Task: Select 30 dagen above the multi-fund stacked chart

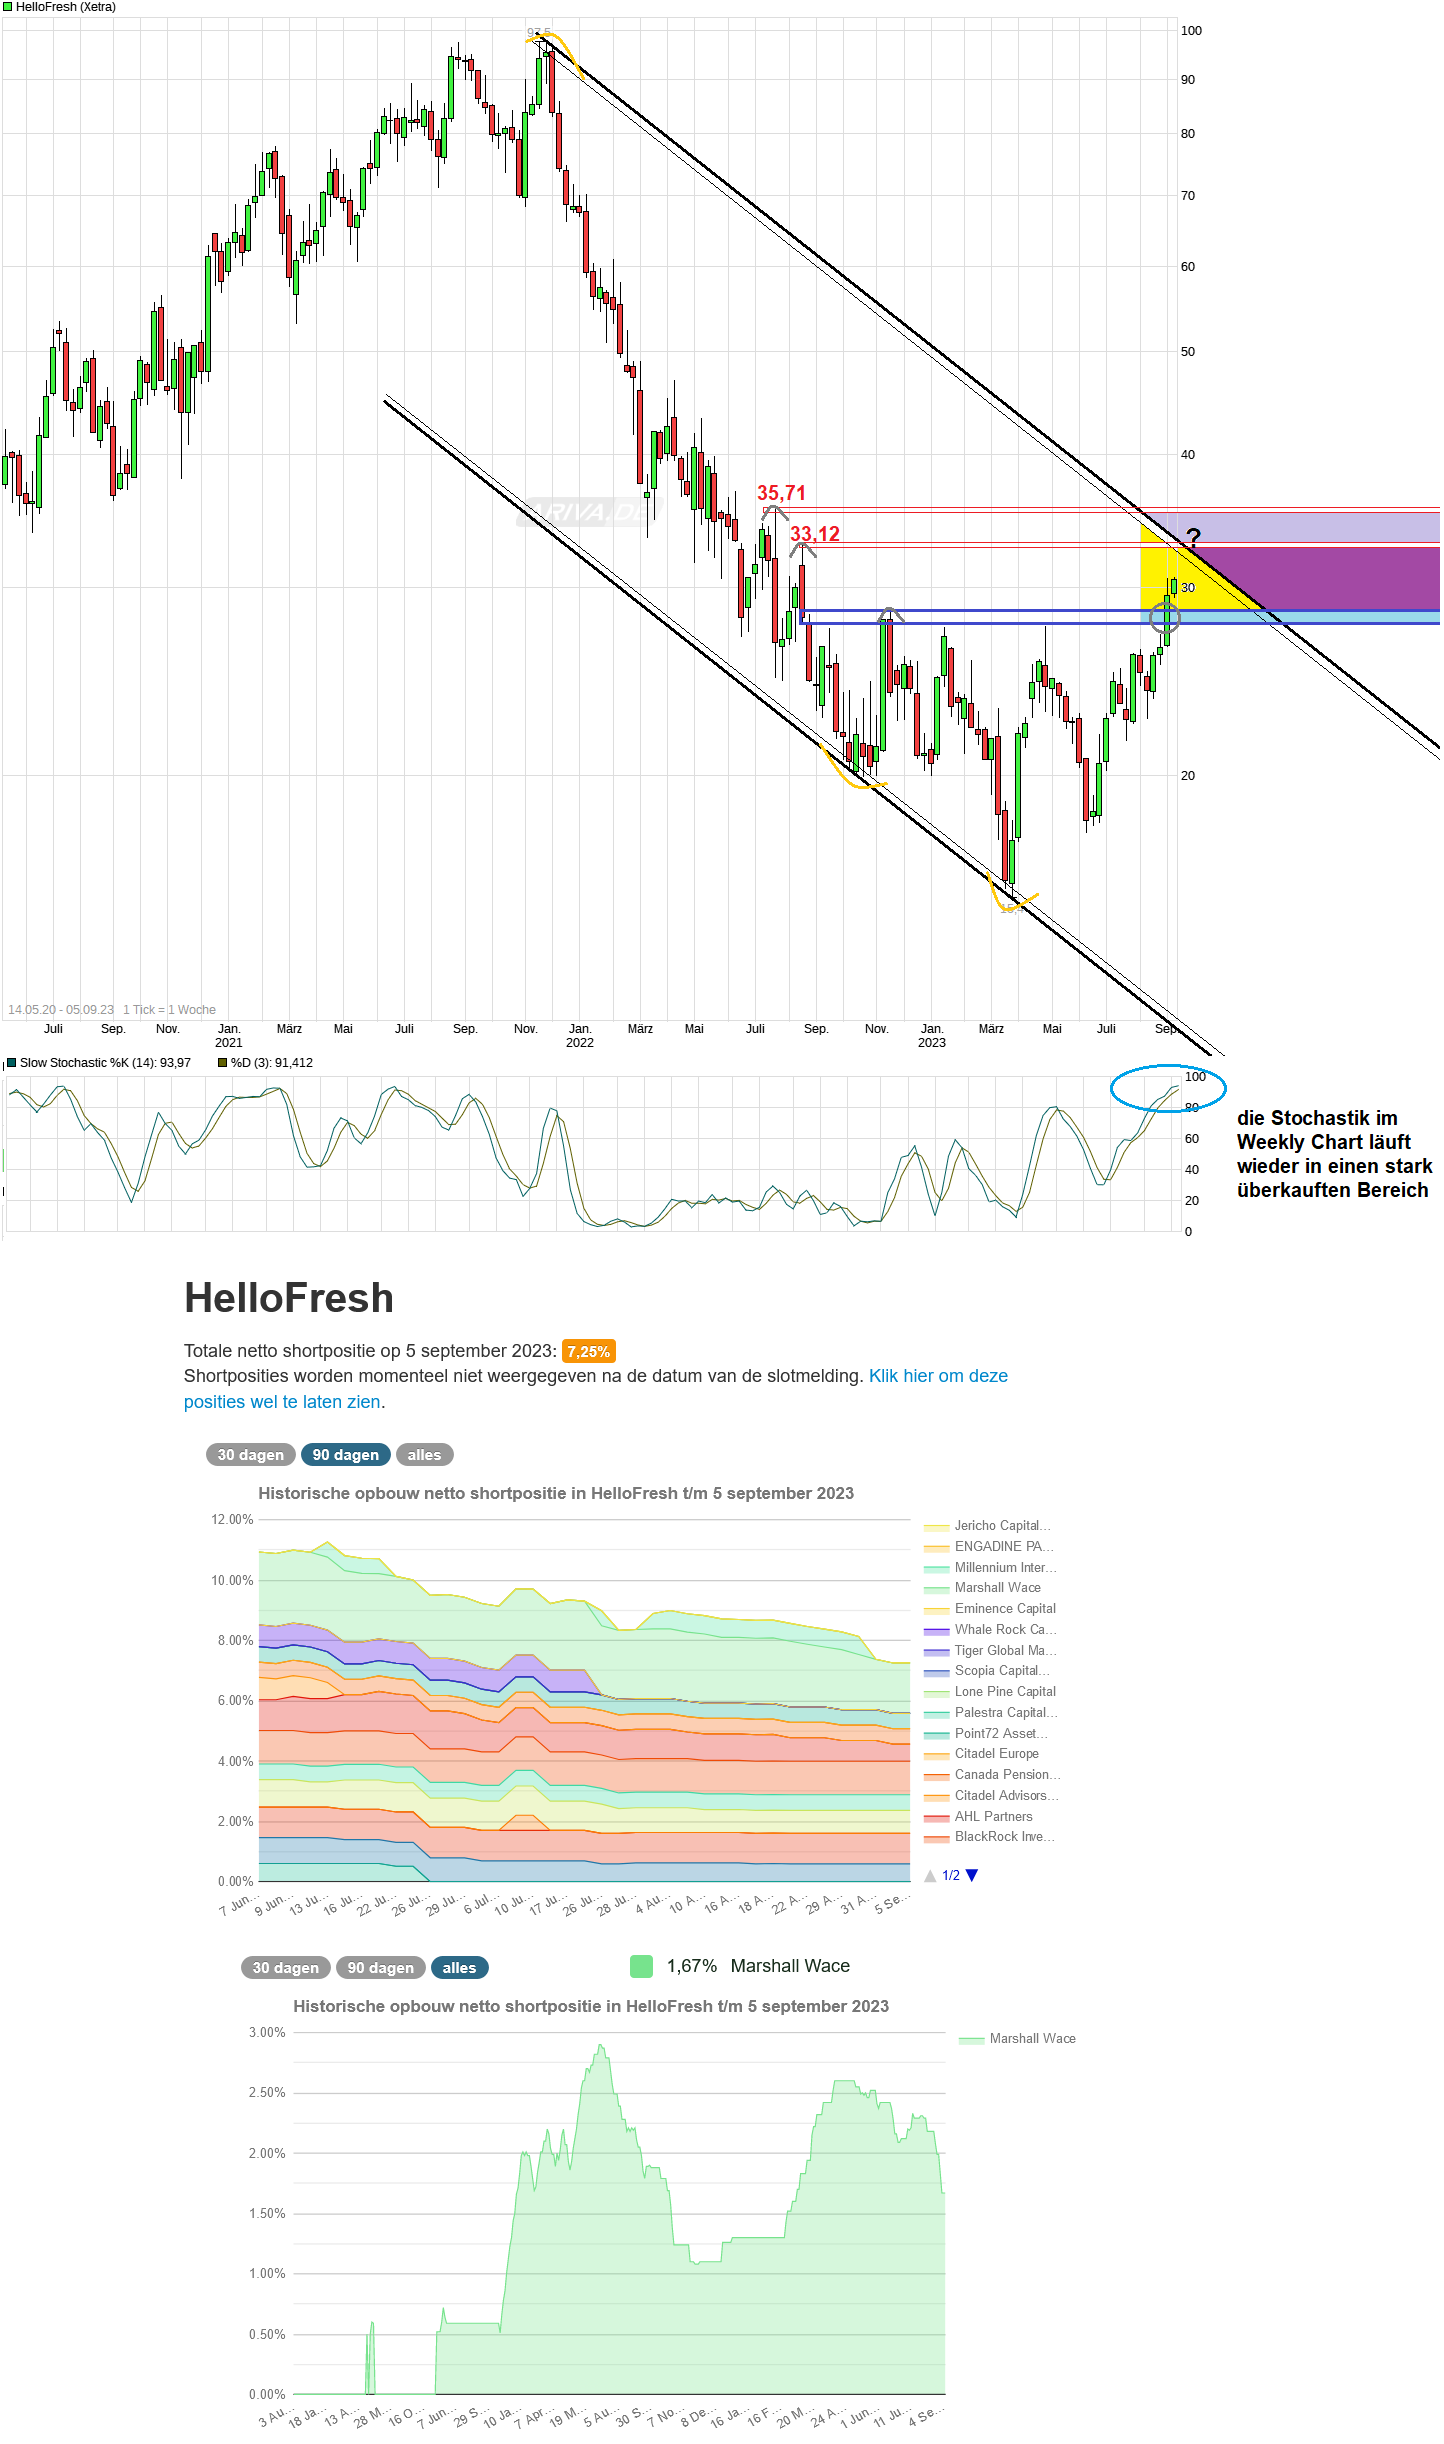Action: pyautogui.click(x=251, y=1455)
